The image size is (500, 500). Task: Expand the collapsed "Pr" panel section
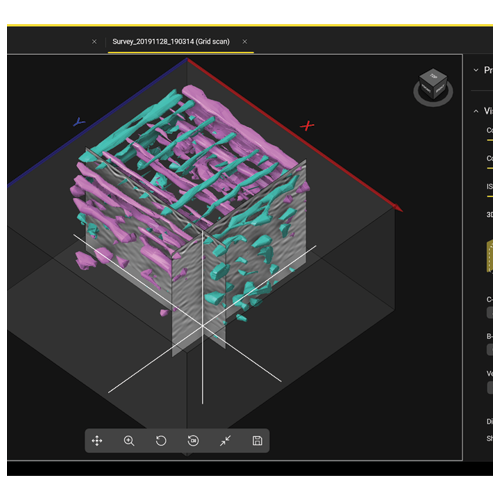coord(476,70)
